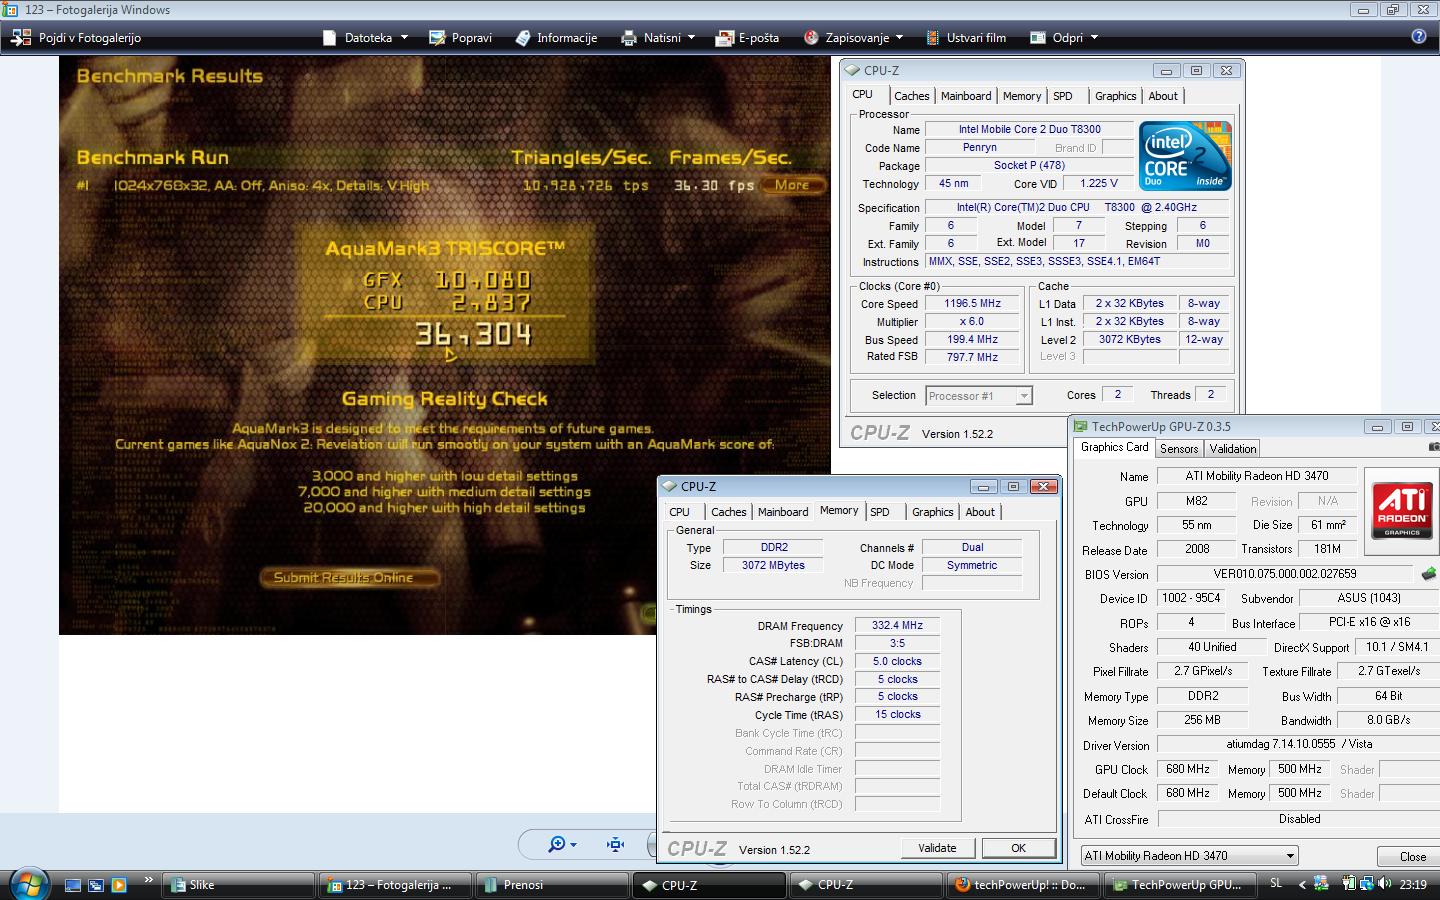Click the printer icon beside Natisni
Image resolution: width=1440 pixels, height=900 pixels.
click(629, 38)
